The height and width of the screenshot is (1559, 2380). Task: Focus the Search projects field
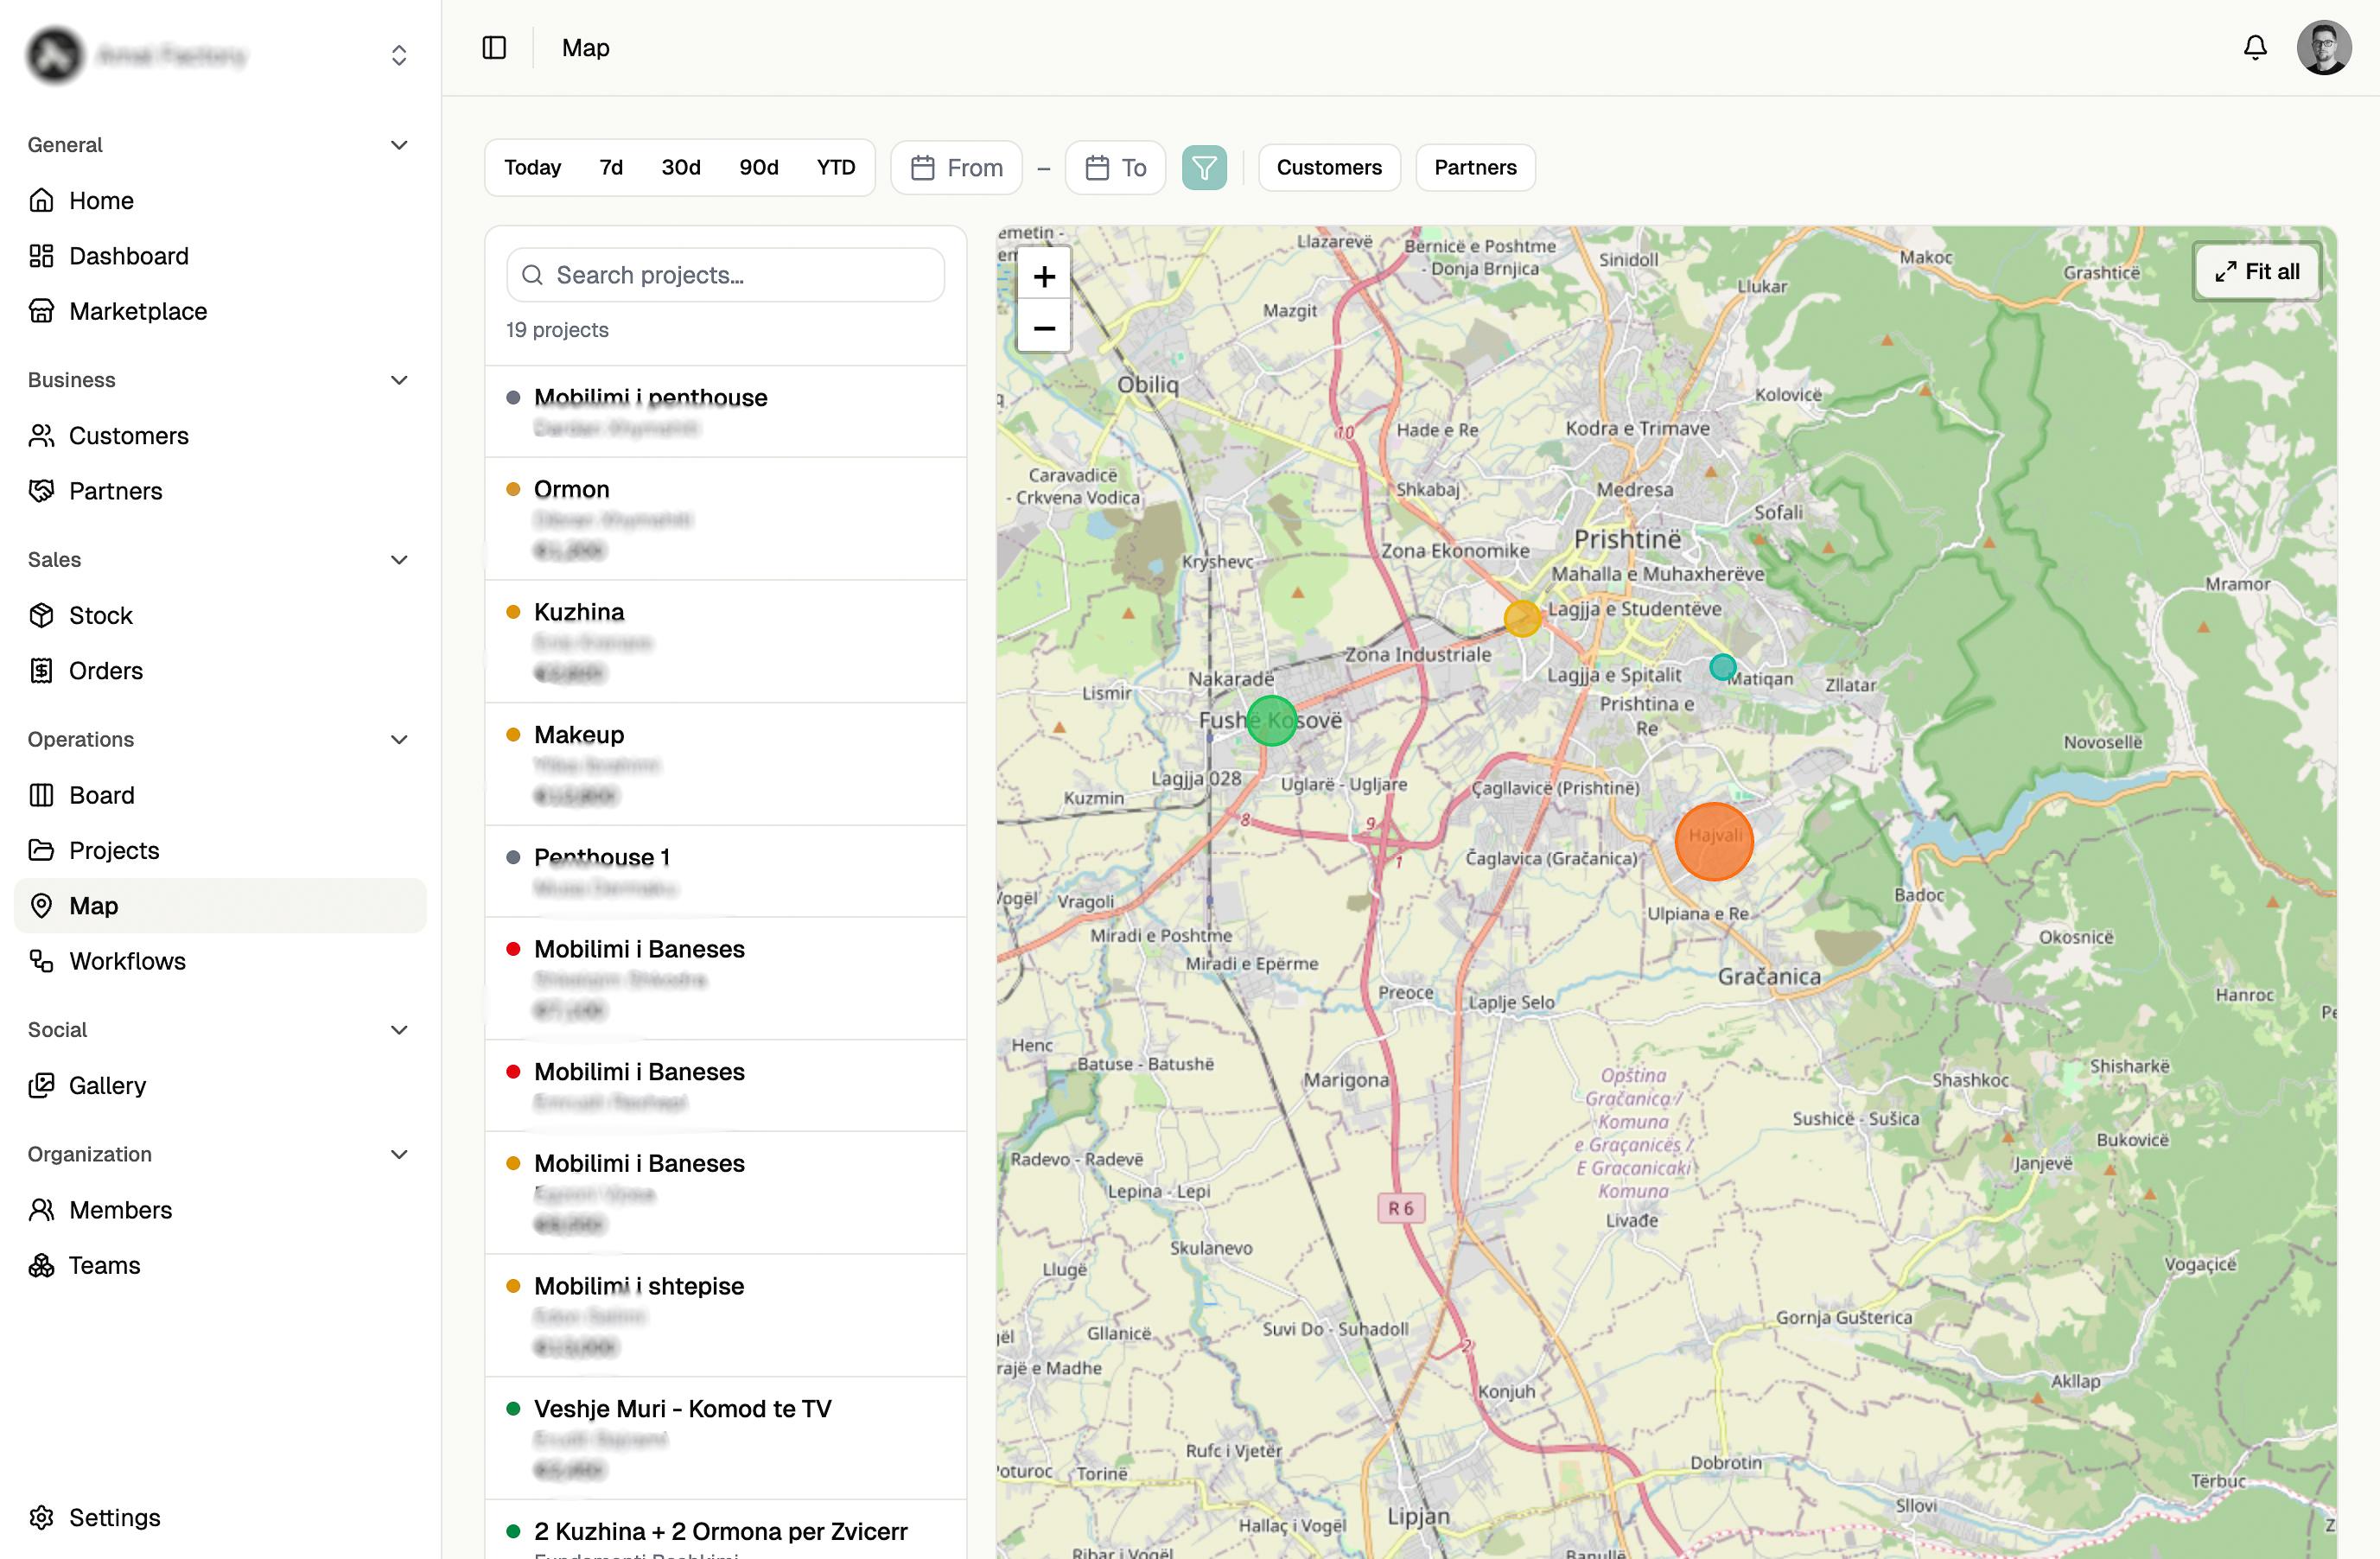(x=725, y=275)
